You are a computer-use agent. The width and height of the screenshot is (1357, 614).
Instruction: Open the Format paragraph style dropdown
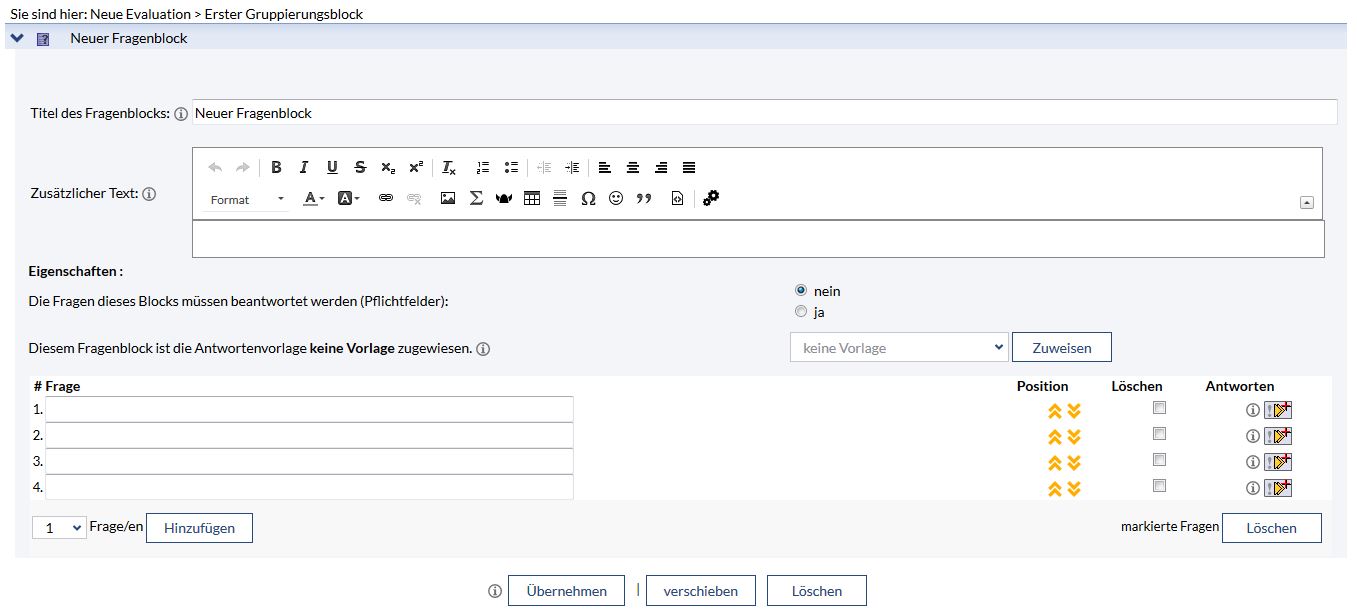click(247, 200)
